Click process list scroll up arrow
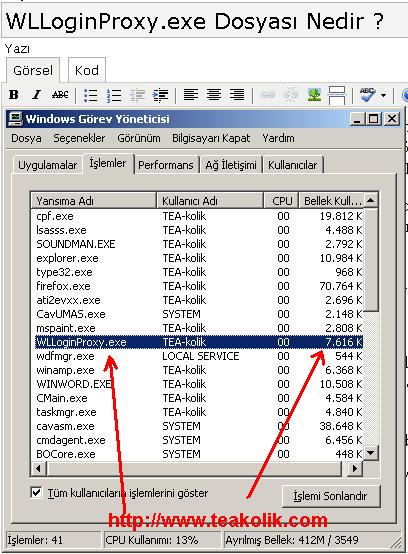The image size is (408, 554). click(371, 200)
